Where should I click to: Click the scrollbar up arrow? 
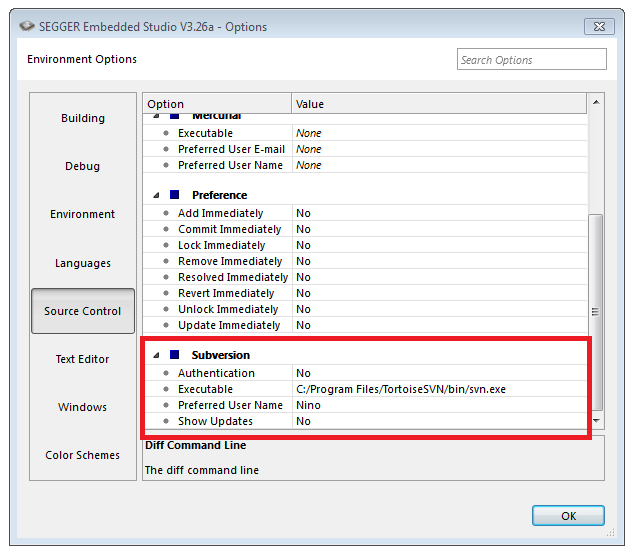pos(597,102)
